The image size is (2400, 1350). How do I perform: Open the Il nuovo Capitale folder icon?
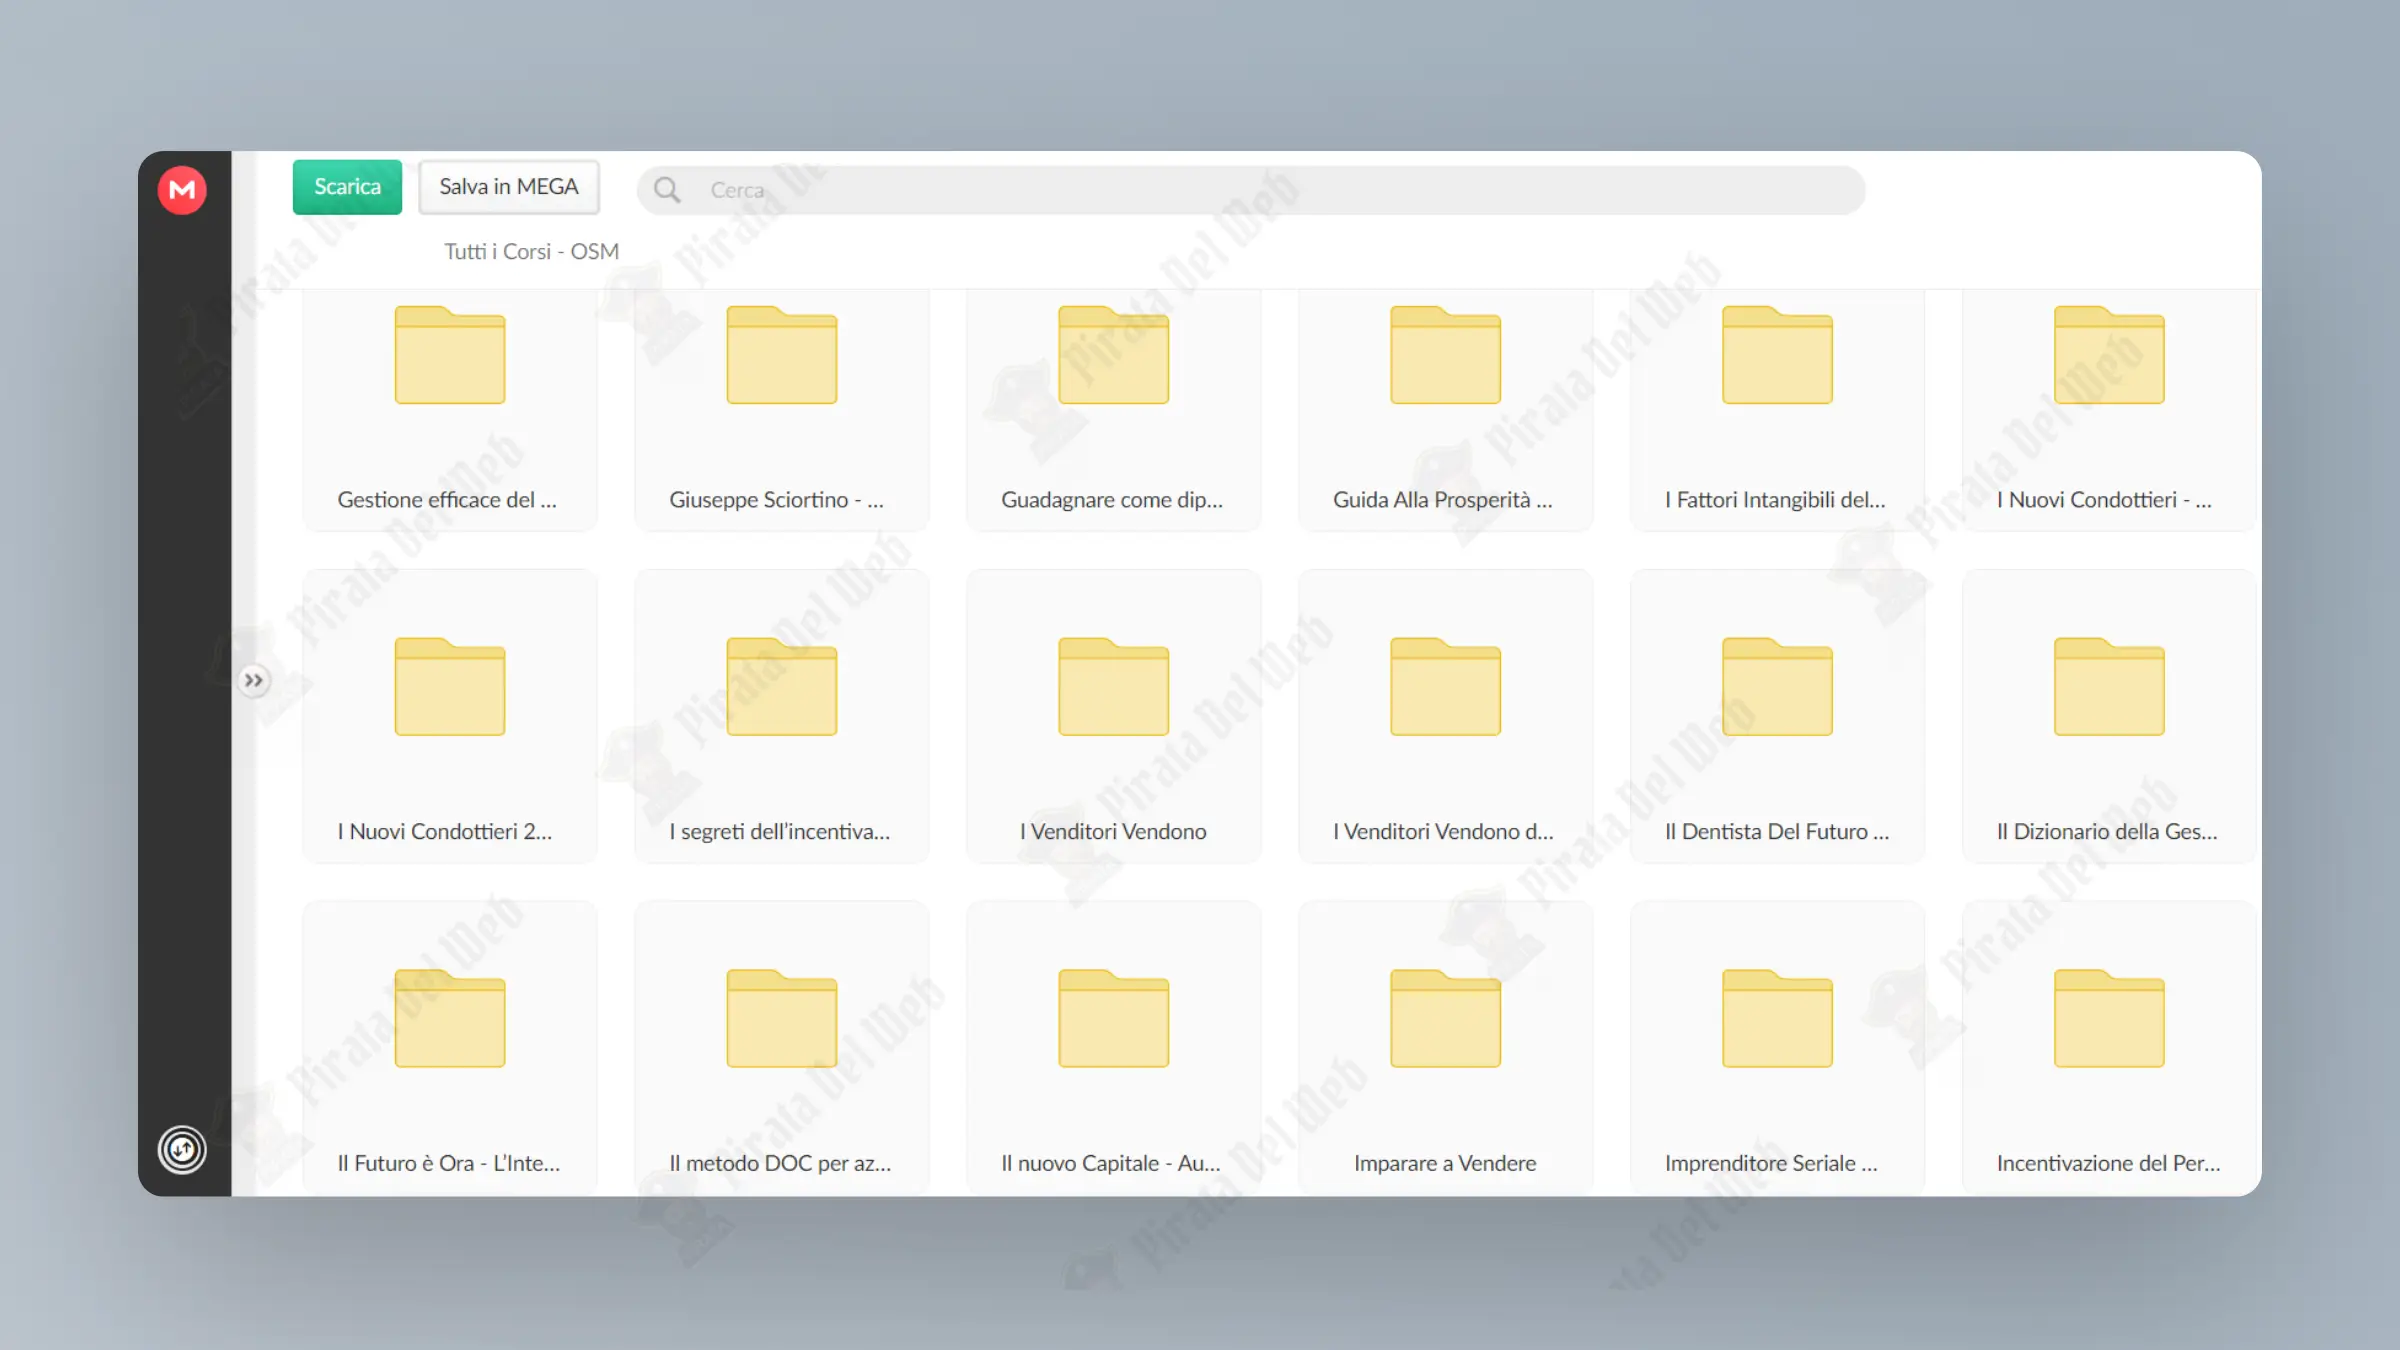click(1114, 1019)
